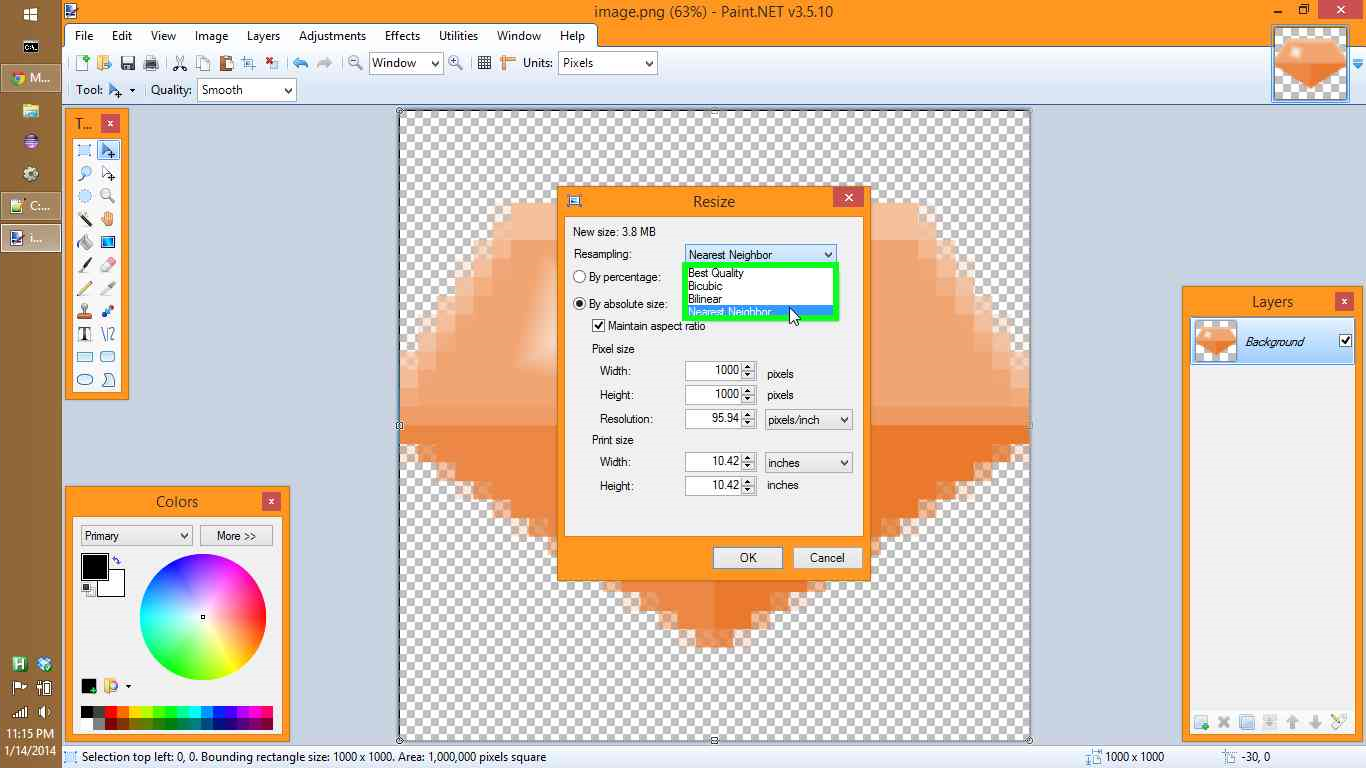
Task: Click the Save icon in toolbar
Action: 128,63
